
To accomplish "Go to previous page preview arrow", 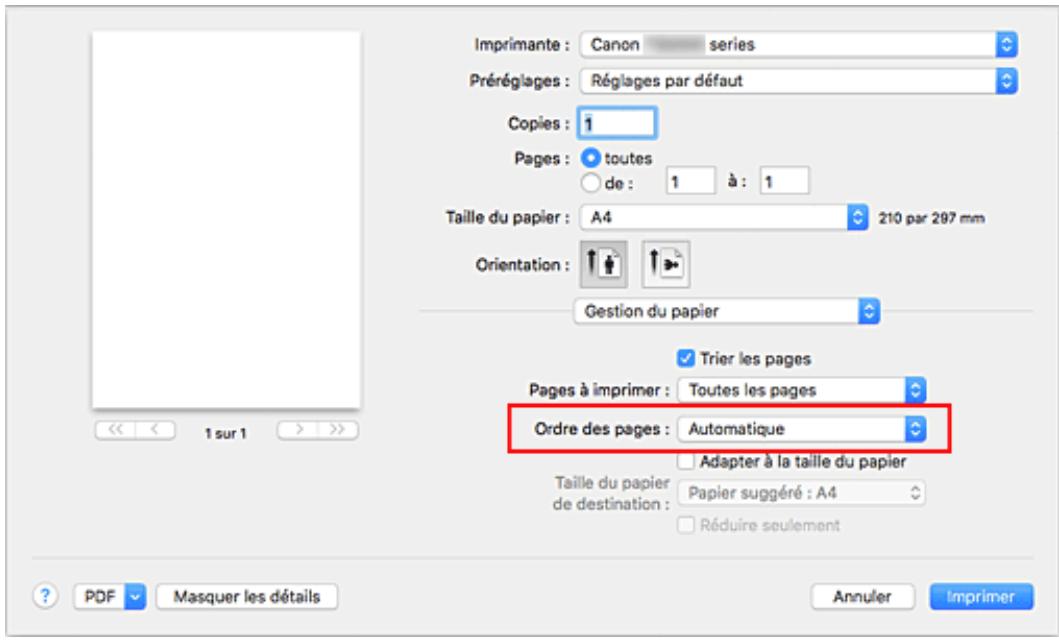I will 155,430.
